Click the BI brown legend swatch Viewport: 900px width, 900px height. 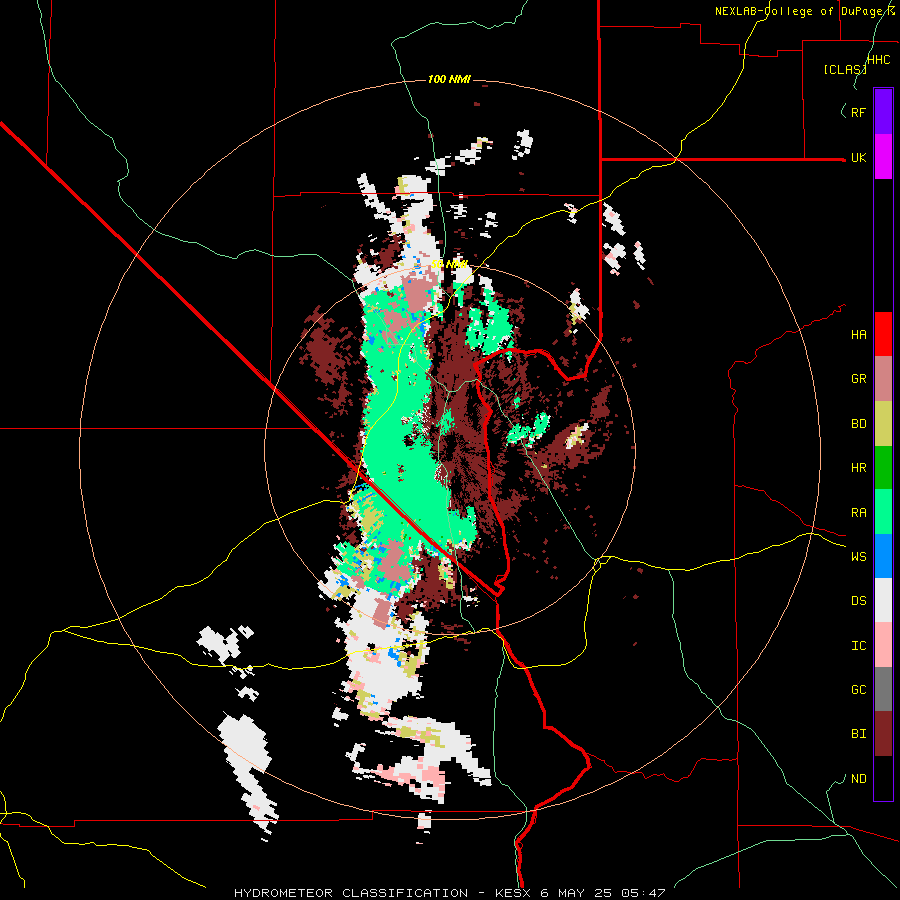[x=883, y=734]
